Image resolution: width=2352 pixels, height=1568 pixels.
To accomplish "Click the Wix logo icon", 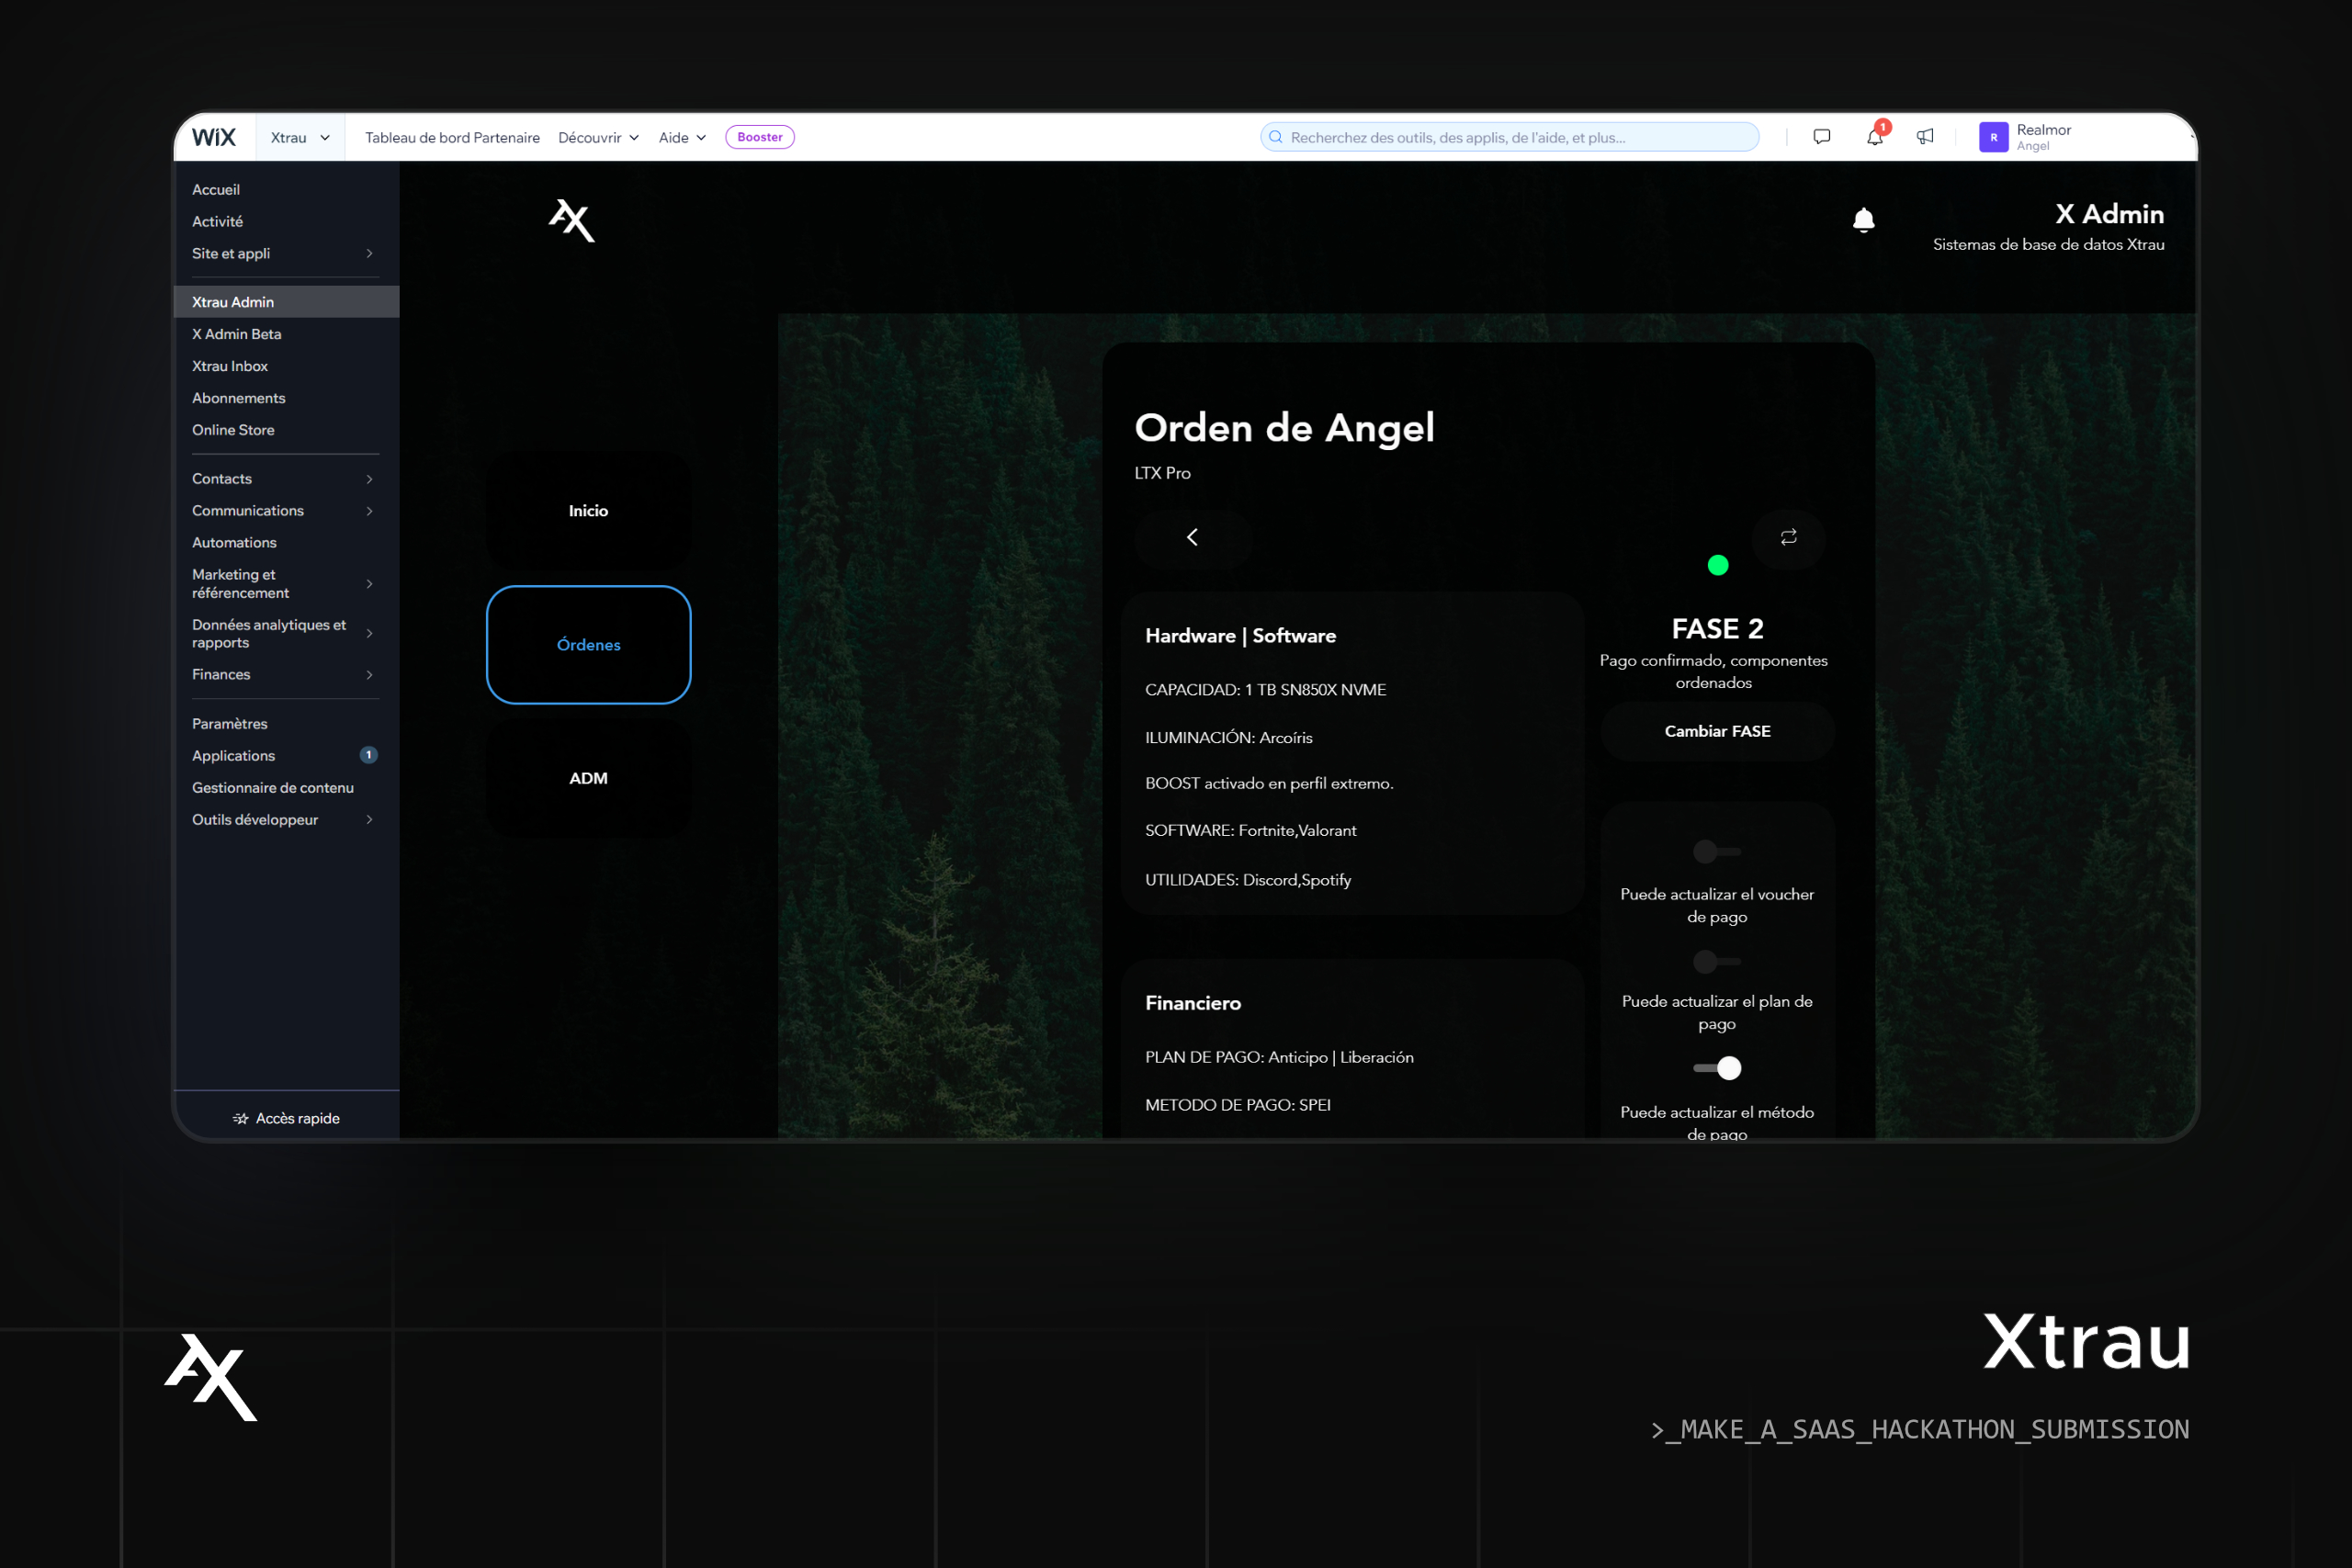I will [213, 137].
